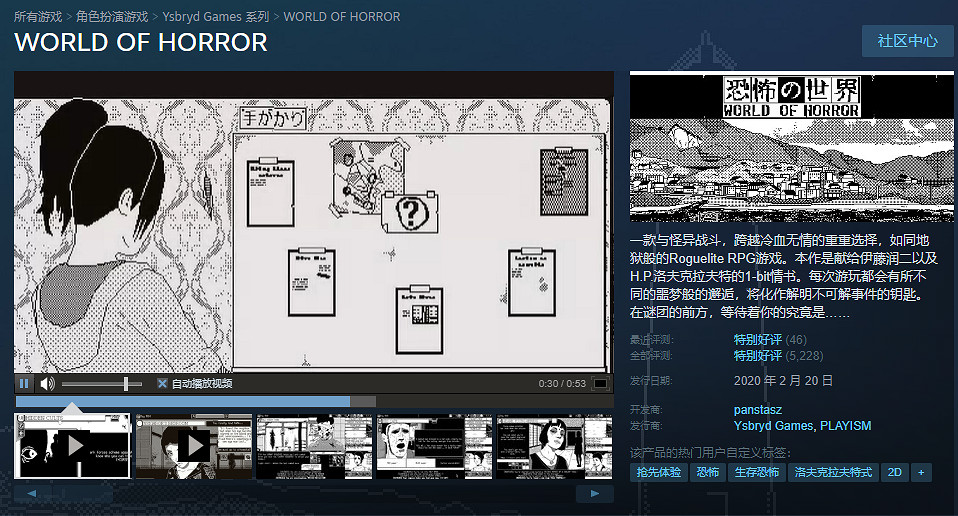Viewport: 958px width, 516px height.
Task: Play the first trailer thumbnail
Action: 72,445
